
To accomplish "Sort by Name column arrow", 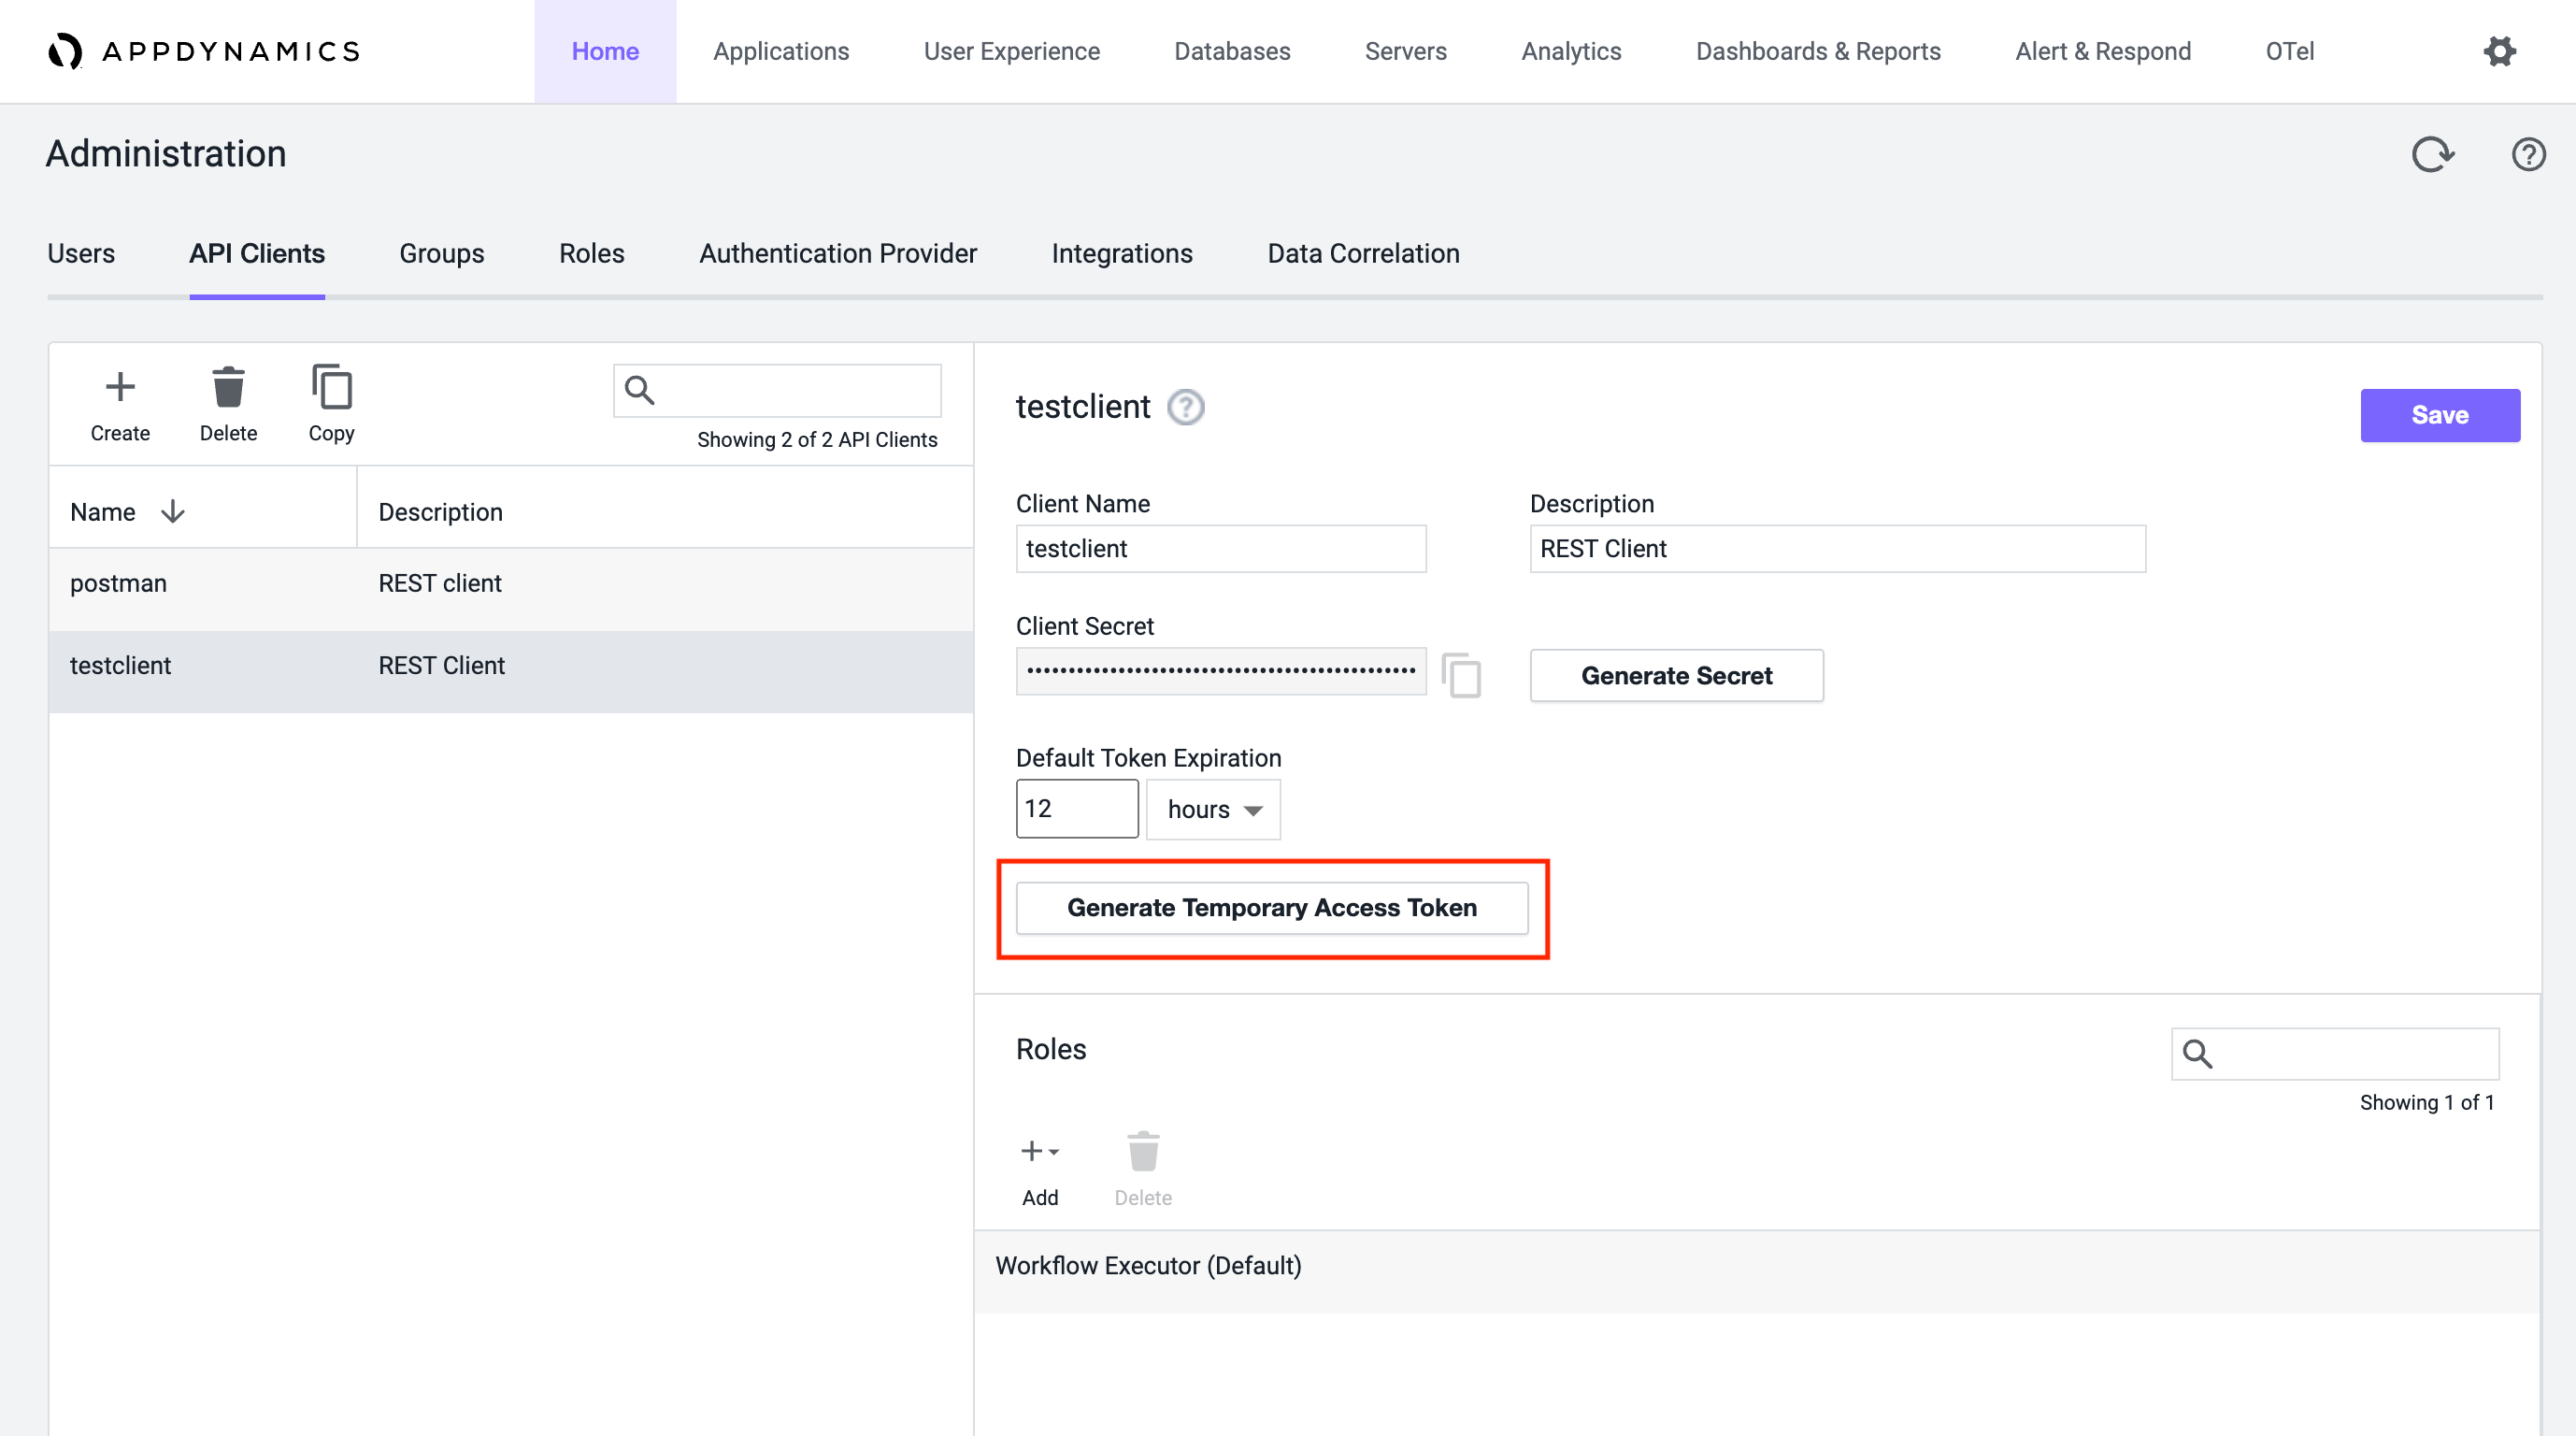I will coord(173,512).
